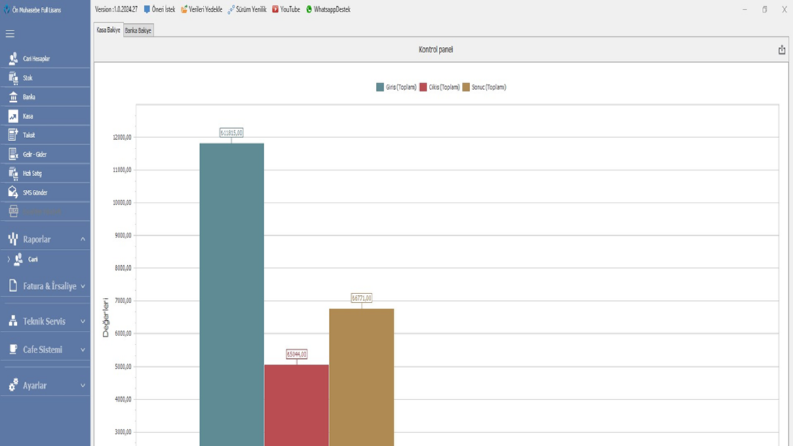Click the Sonuc (Toplamı) legend text
Screen dimensions: 793x446
pyautogui.click(x=489, y=87)
